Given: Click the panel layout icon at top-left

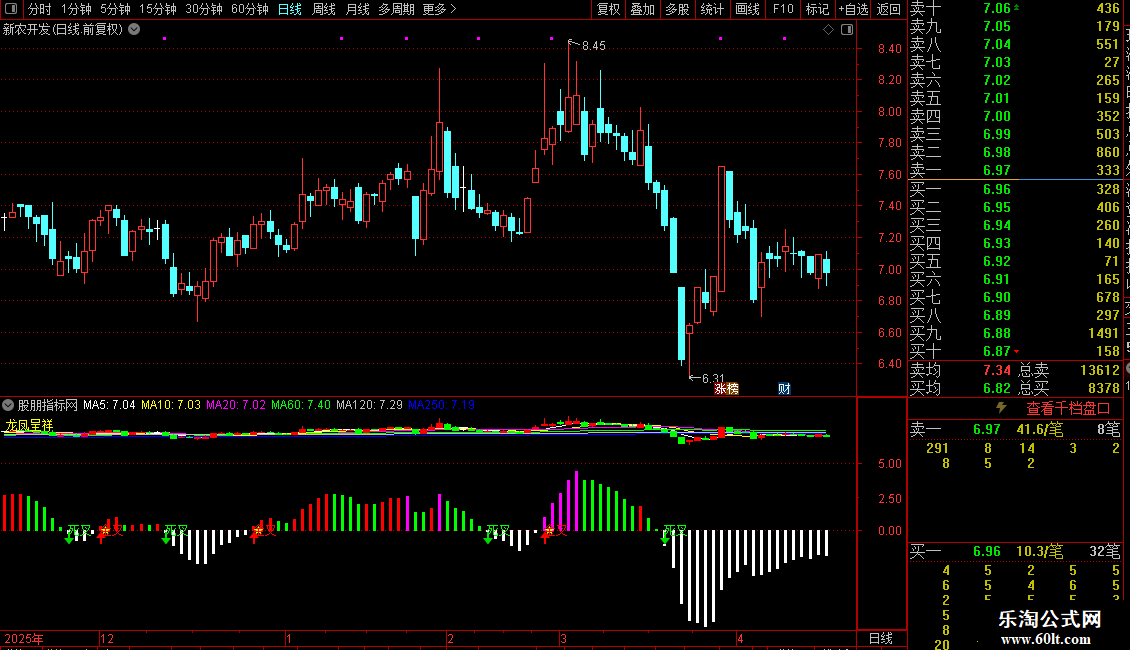Looking at the screenshot, I should coord(11,9).
